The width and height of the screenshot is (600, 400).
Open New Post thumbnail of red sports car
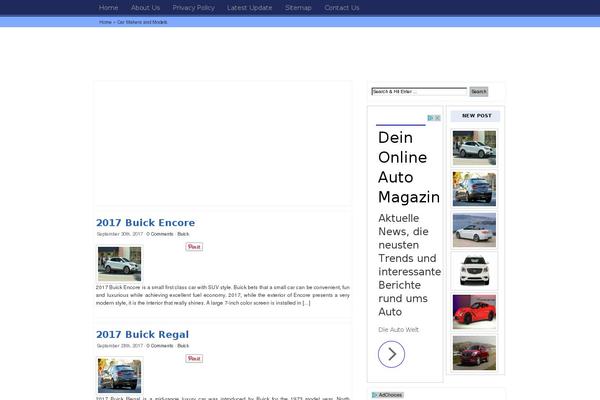pos(474,312)
